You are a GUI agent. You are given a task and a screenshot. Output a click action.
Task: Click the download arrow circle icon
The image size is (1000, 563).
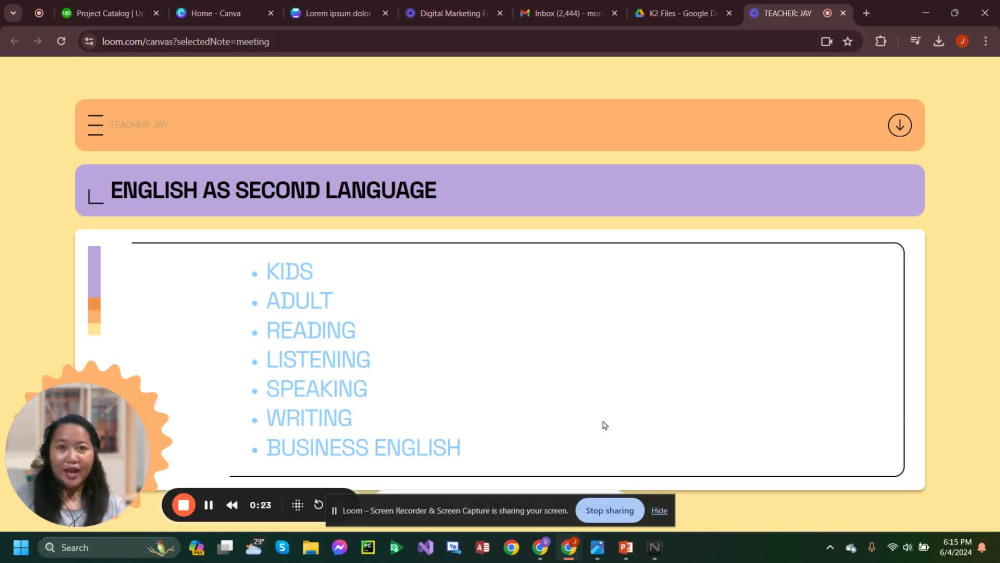point(899,125)
